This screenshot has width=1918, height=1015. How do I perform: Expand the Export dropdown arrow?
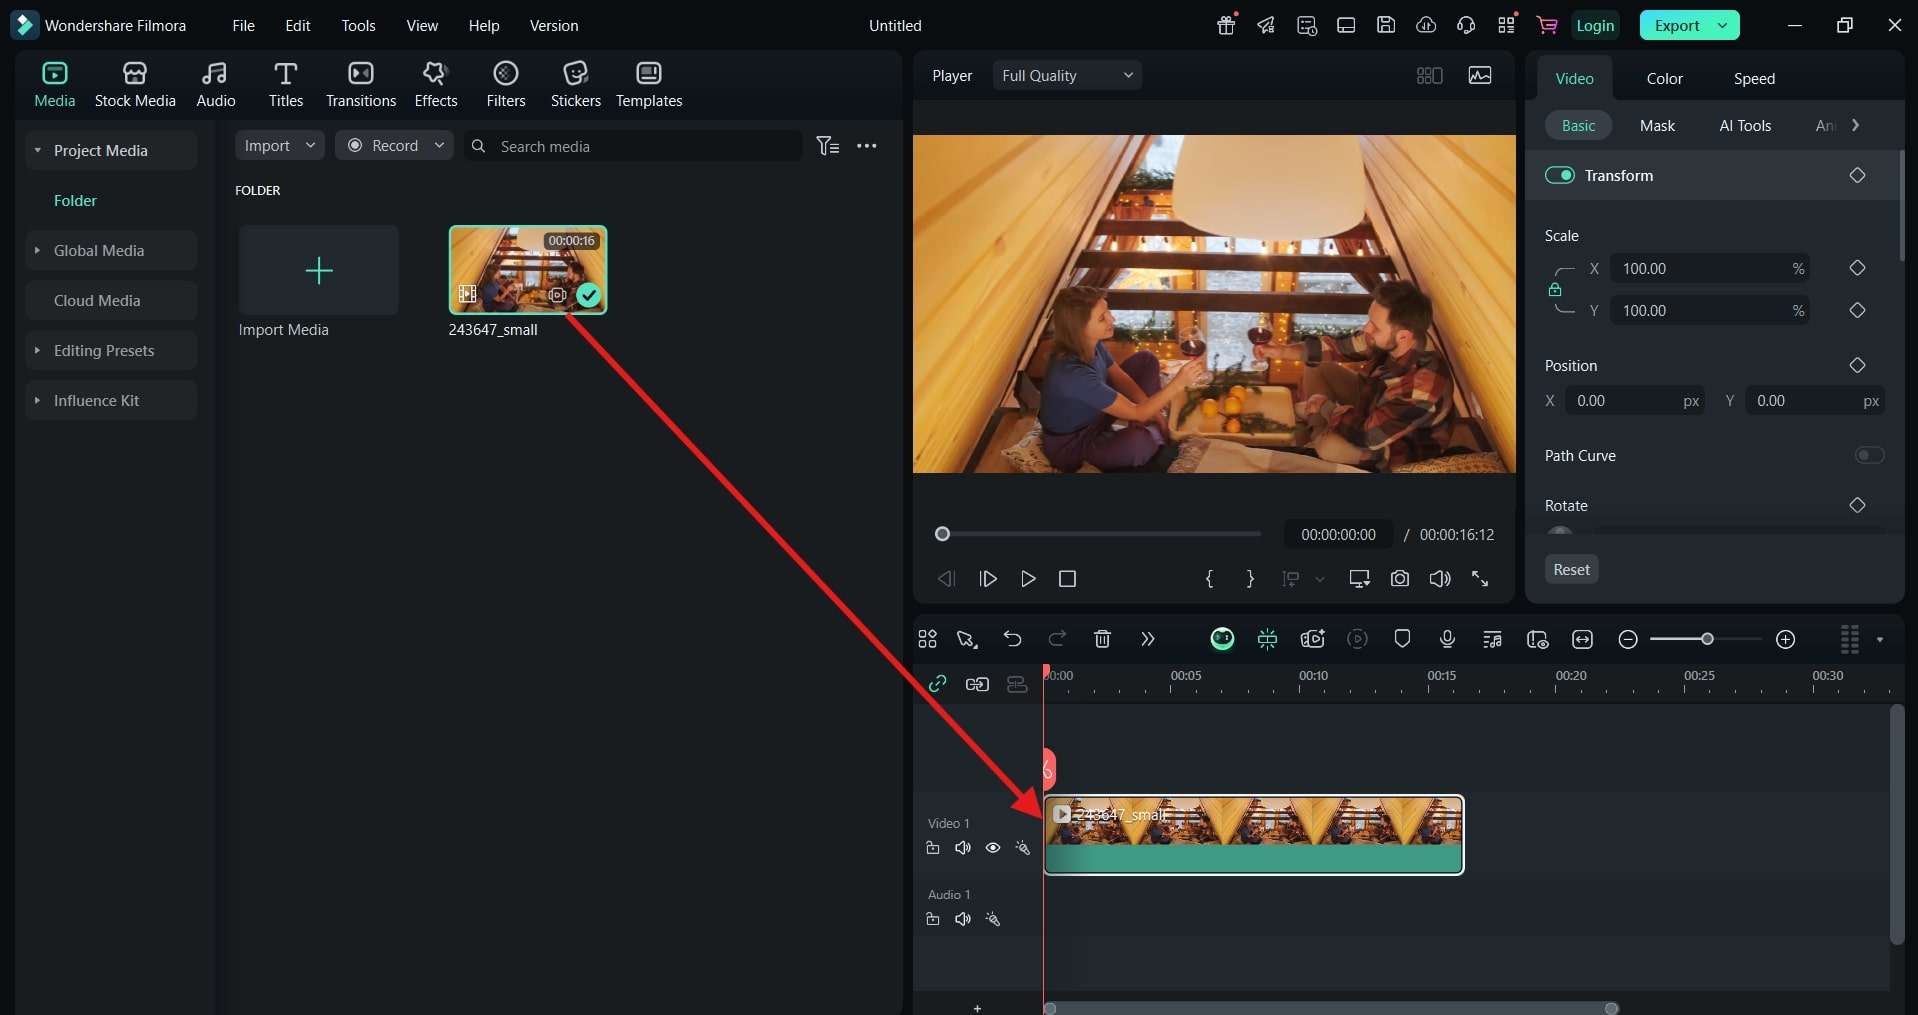[1722, 25]
